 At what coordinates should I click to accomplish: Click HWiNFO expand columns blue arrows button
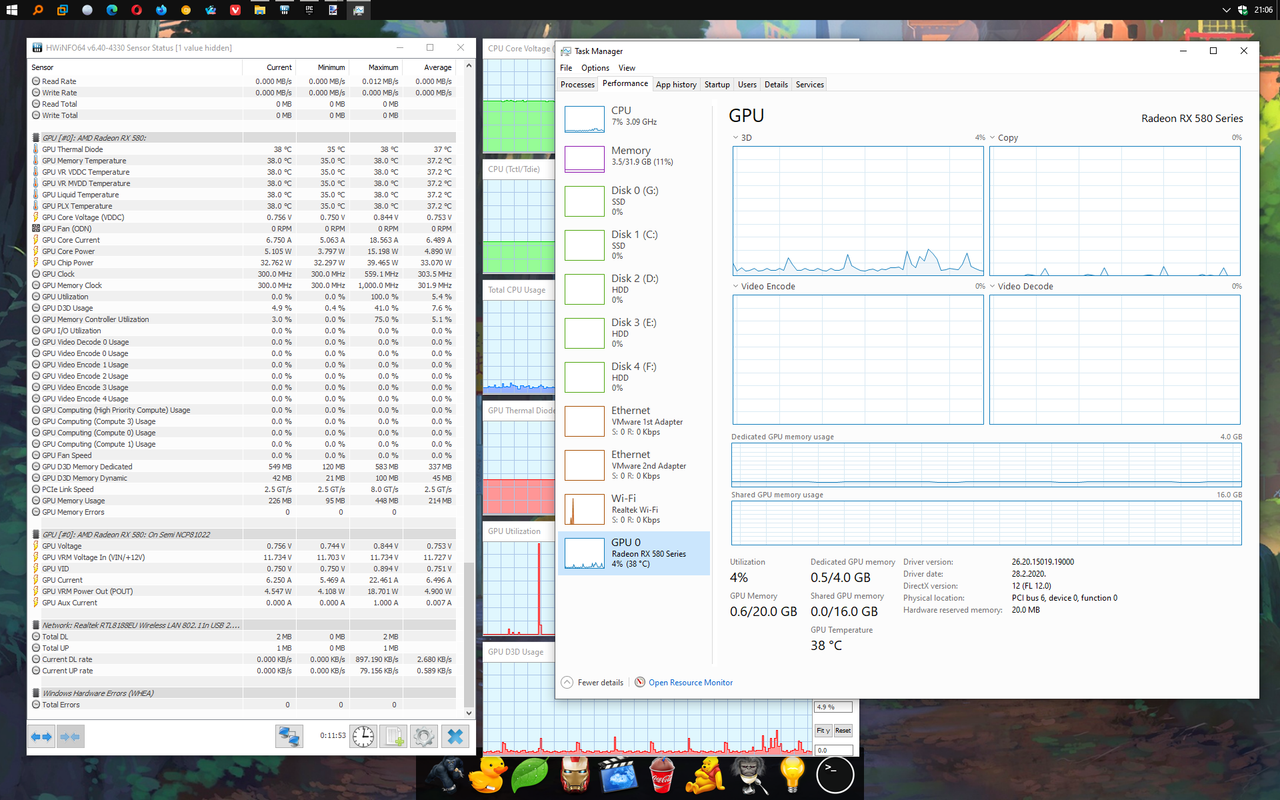[42, 737]
